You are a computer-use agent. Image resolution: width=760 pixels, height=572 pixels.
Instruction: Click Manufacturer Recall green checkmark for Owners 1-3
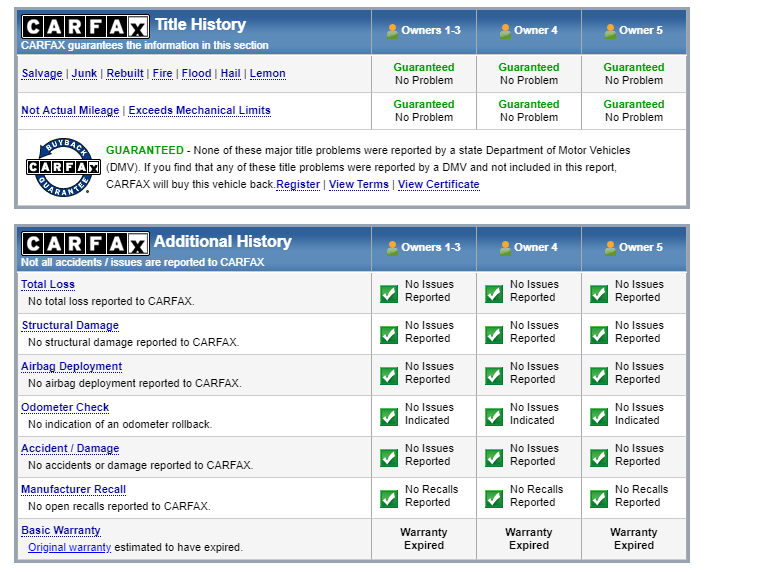point(389,499)
